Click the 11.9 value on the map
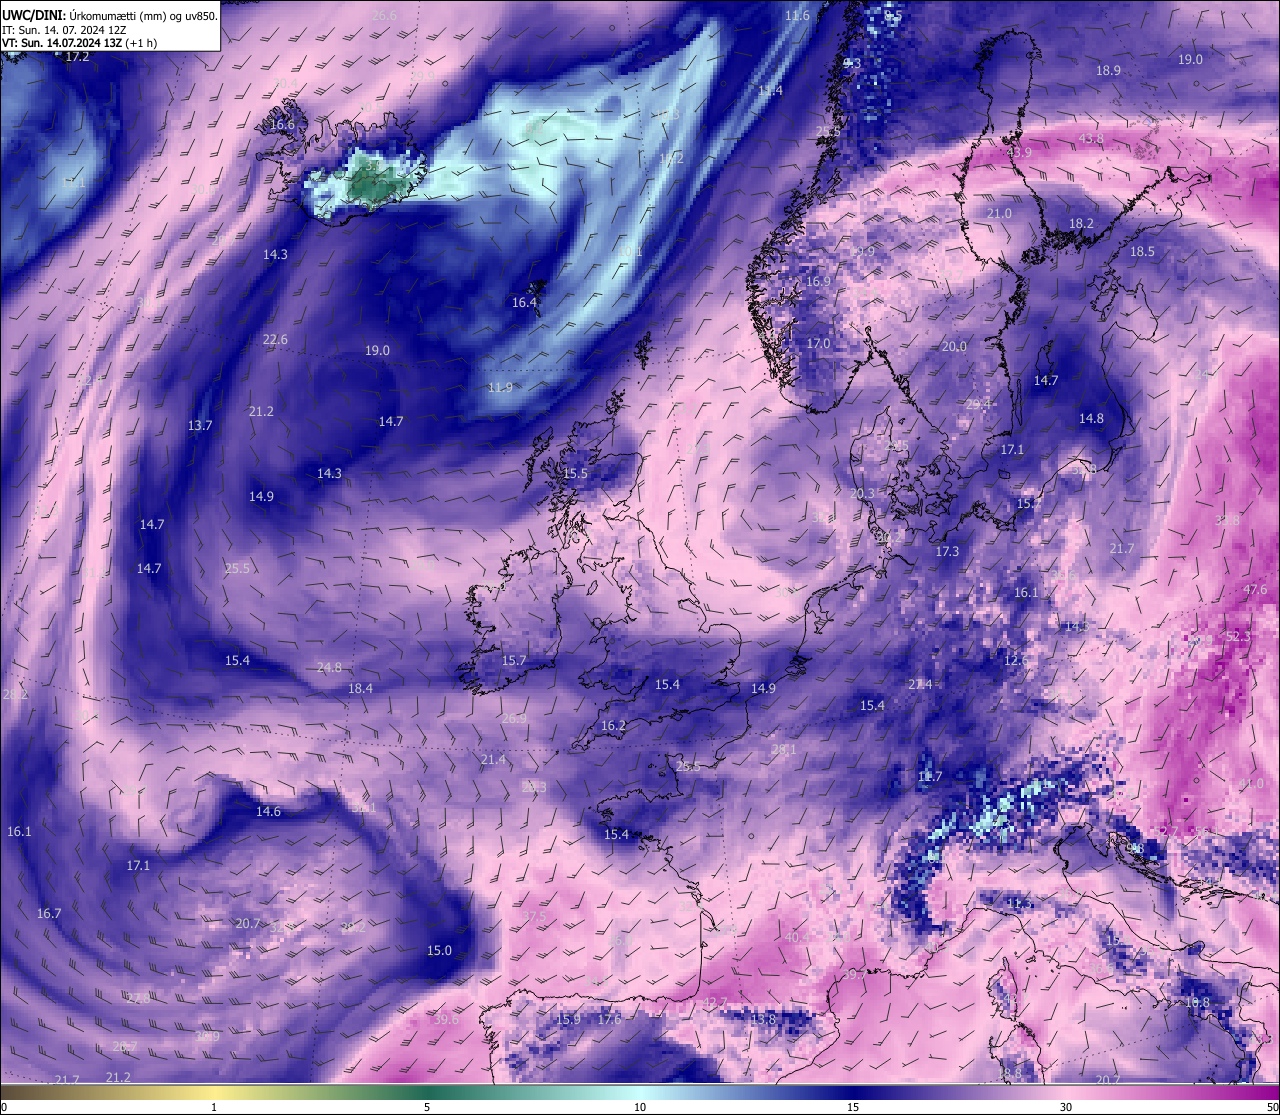 (x=500, y=388)
